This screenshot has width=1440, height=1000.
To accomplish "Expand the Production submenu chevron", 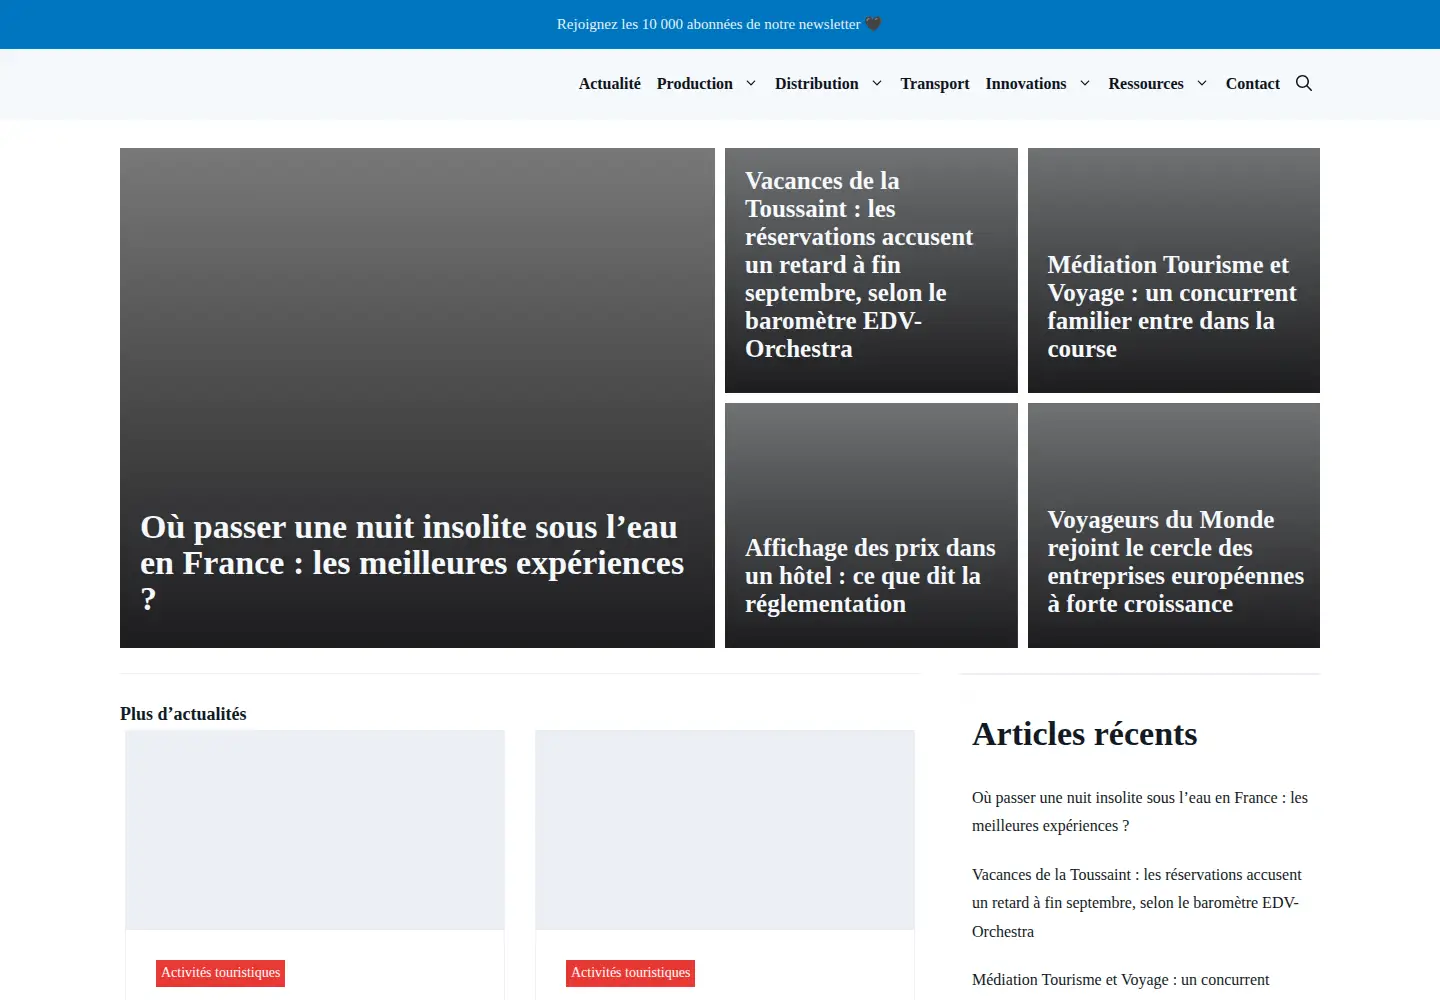I will (x=751, y=83).
